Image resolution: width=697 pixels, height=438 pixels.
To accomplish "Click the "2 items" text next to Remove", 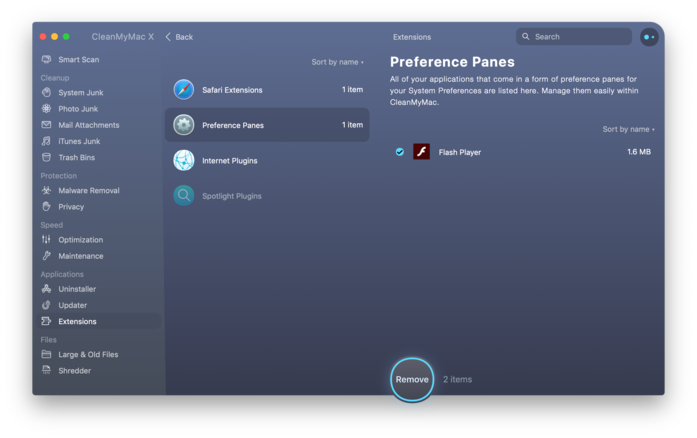I will pyautogui.click(x=457, y=379).
